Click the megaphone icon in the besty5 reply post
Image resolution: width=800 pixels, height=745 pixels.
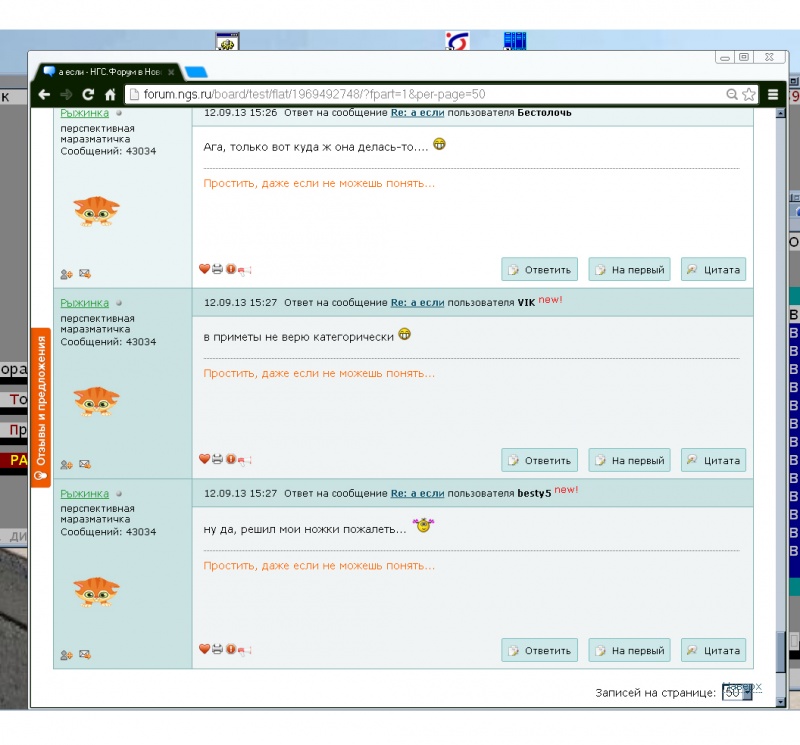tap(244, 650)
